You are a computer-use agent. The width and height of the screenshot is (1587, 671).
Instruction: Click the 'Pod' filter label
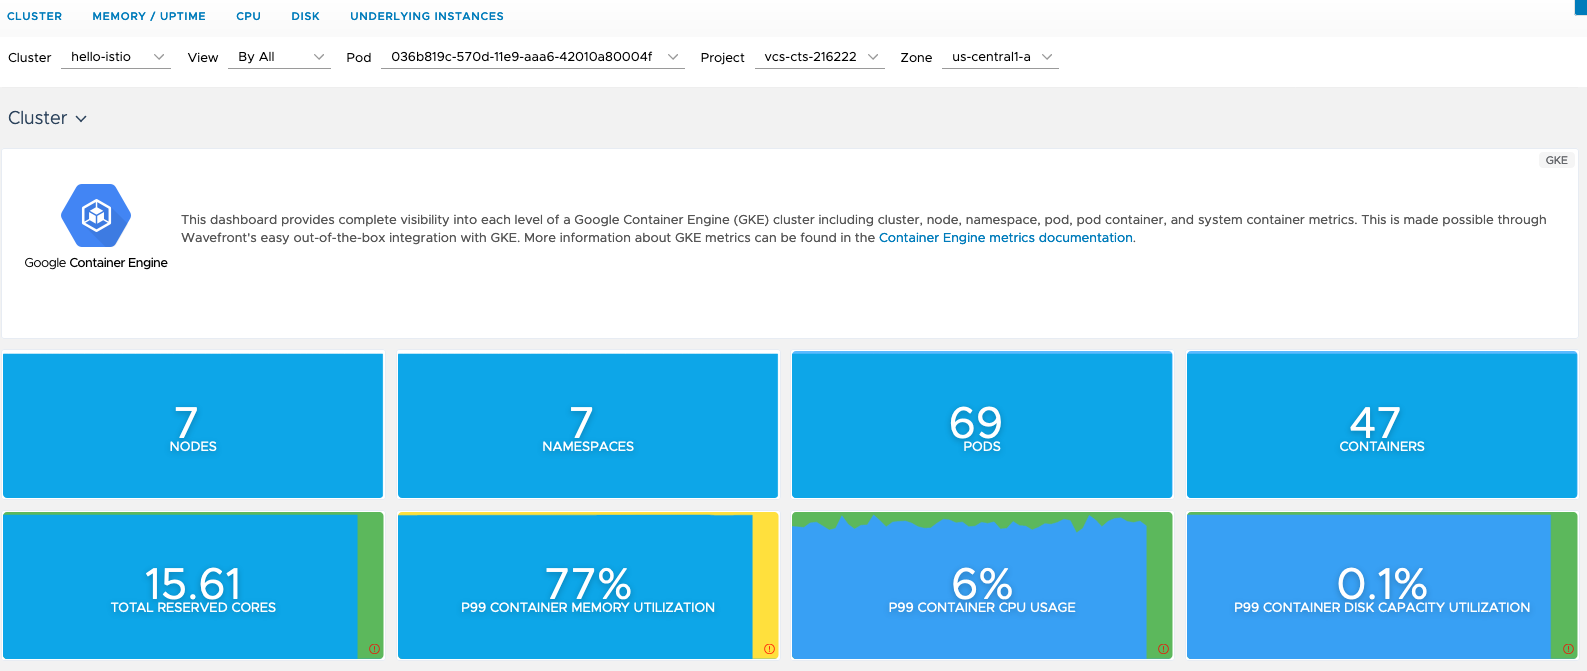click(359, 58)
